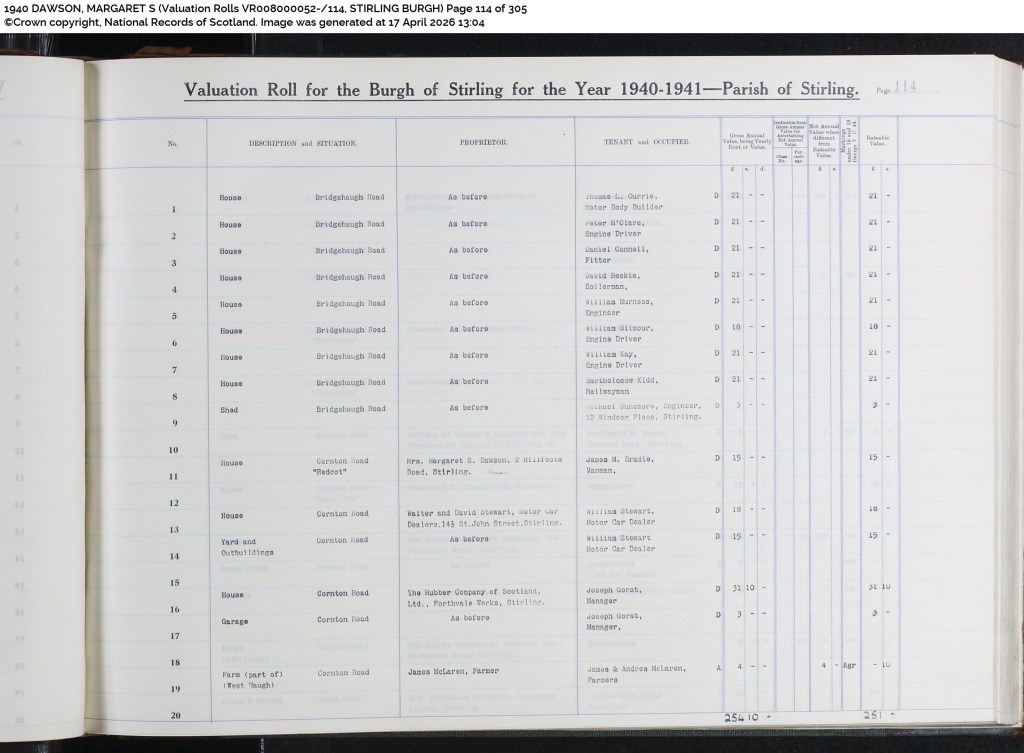This screenshot has height=753, width=1024.
Task: Click the Rateable Value column header
Action: click(x=878, y=140)
